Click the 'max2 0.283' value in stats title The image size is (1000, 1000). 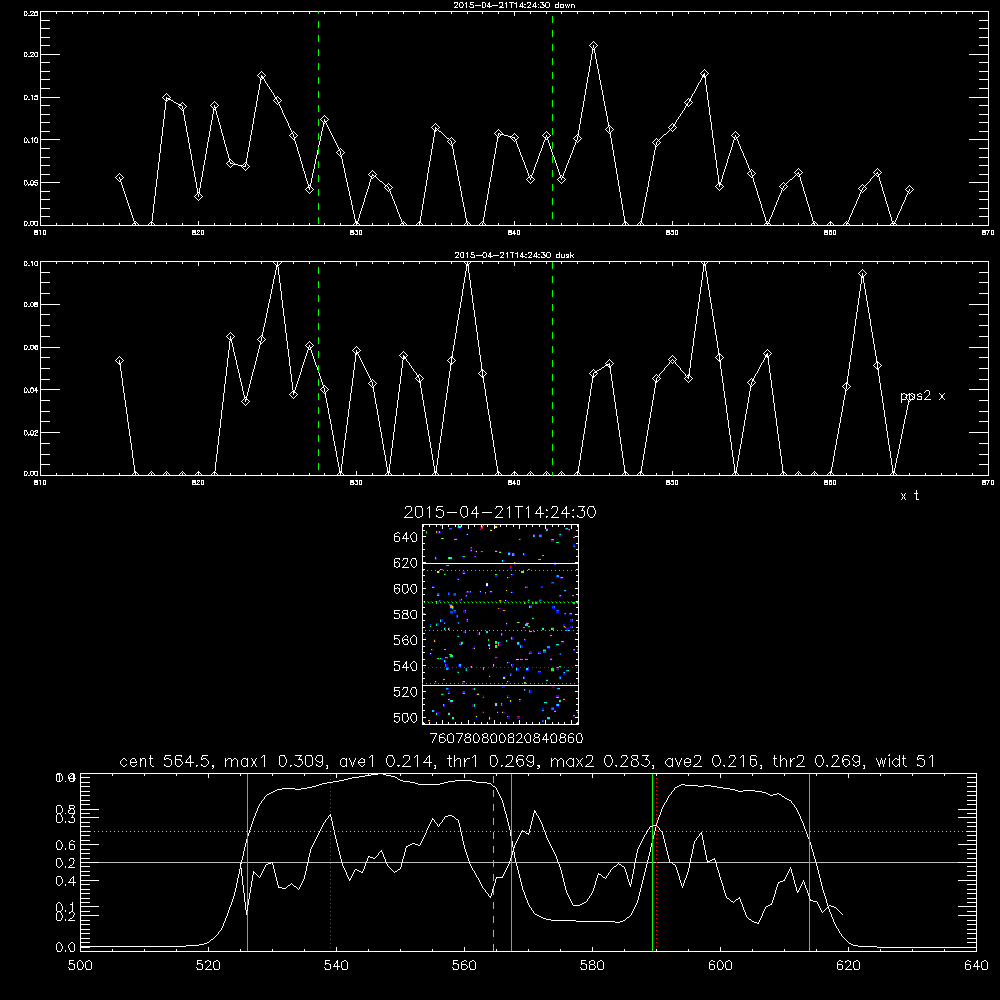[x=600, y=761]
